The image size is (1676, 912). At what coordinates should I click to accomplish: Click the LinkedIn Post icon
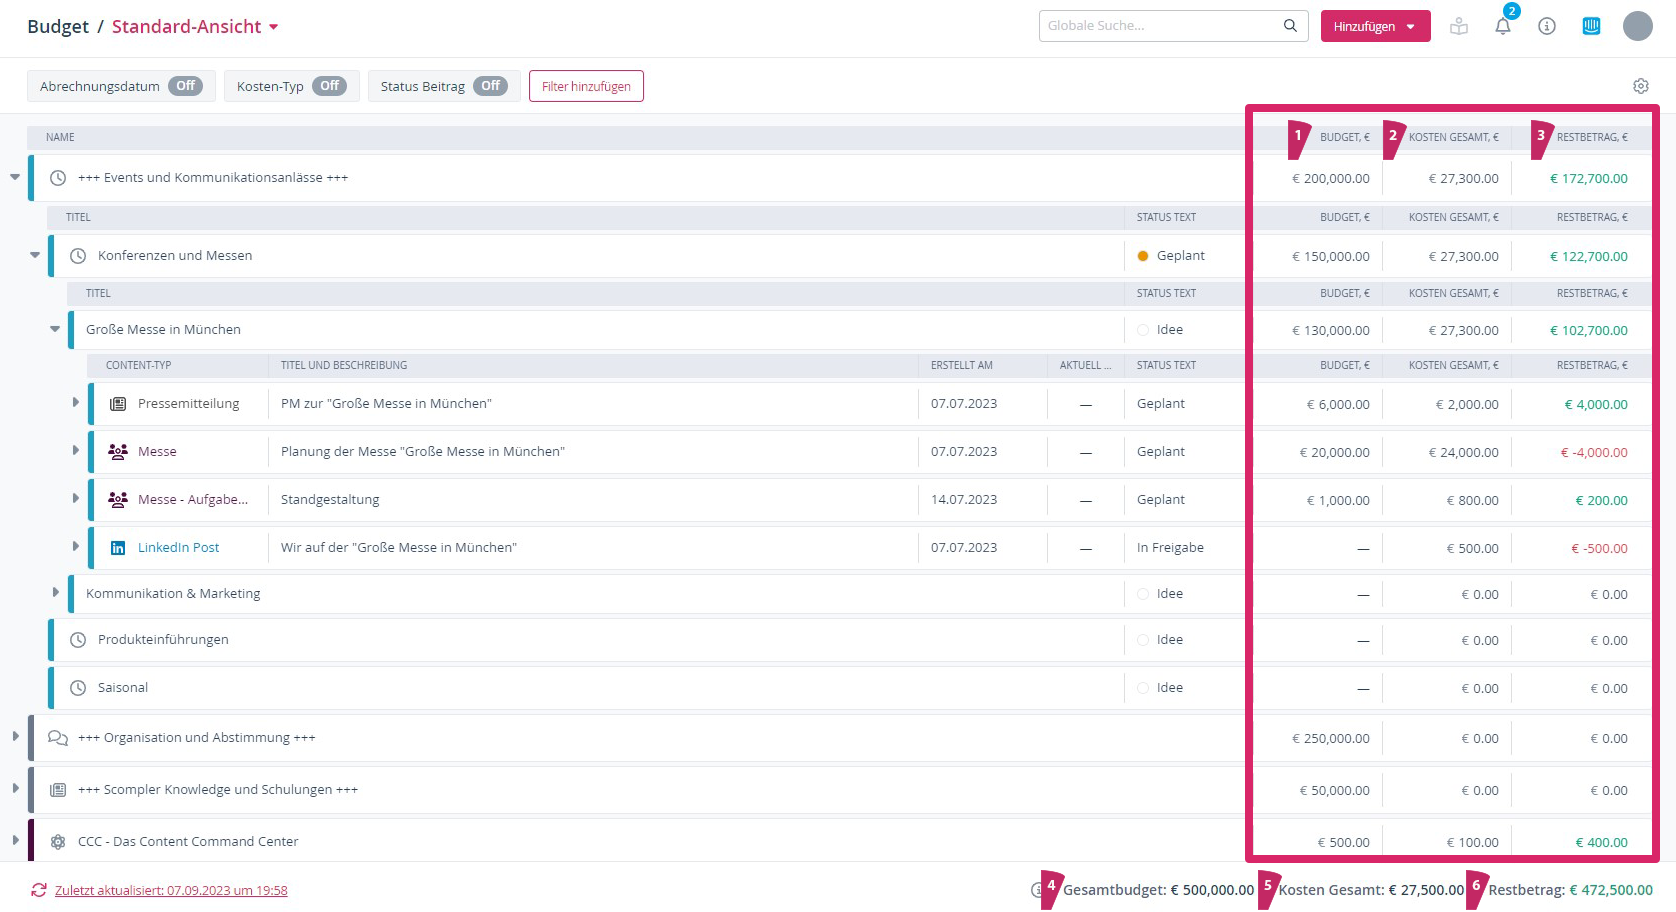tap(118, 548)
